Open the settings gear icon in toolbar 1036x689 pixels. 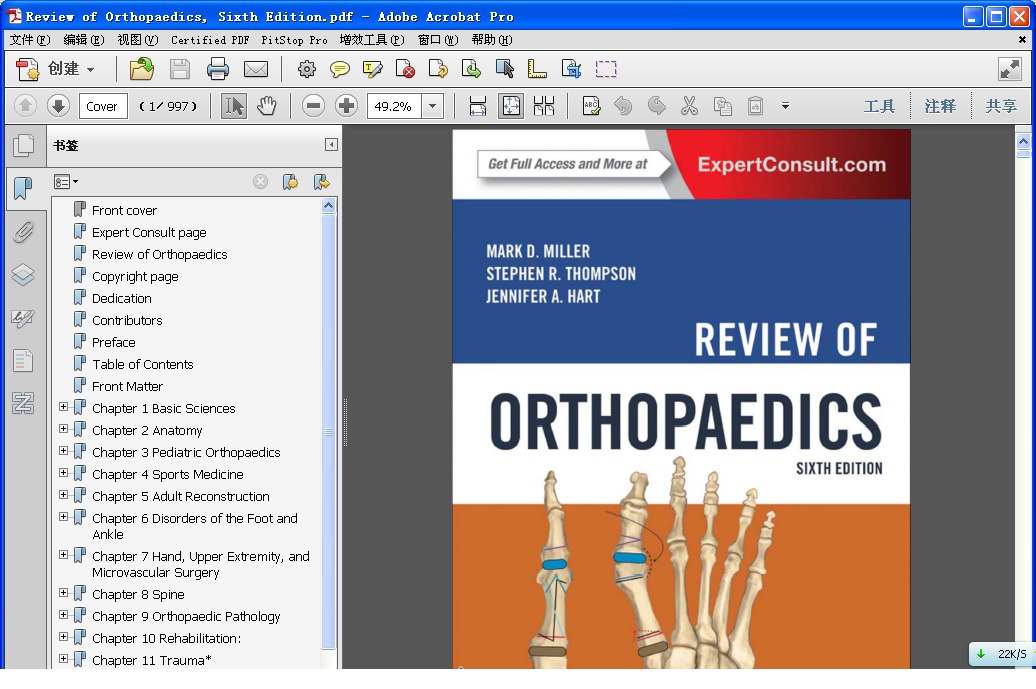click(x=307, y=69)
